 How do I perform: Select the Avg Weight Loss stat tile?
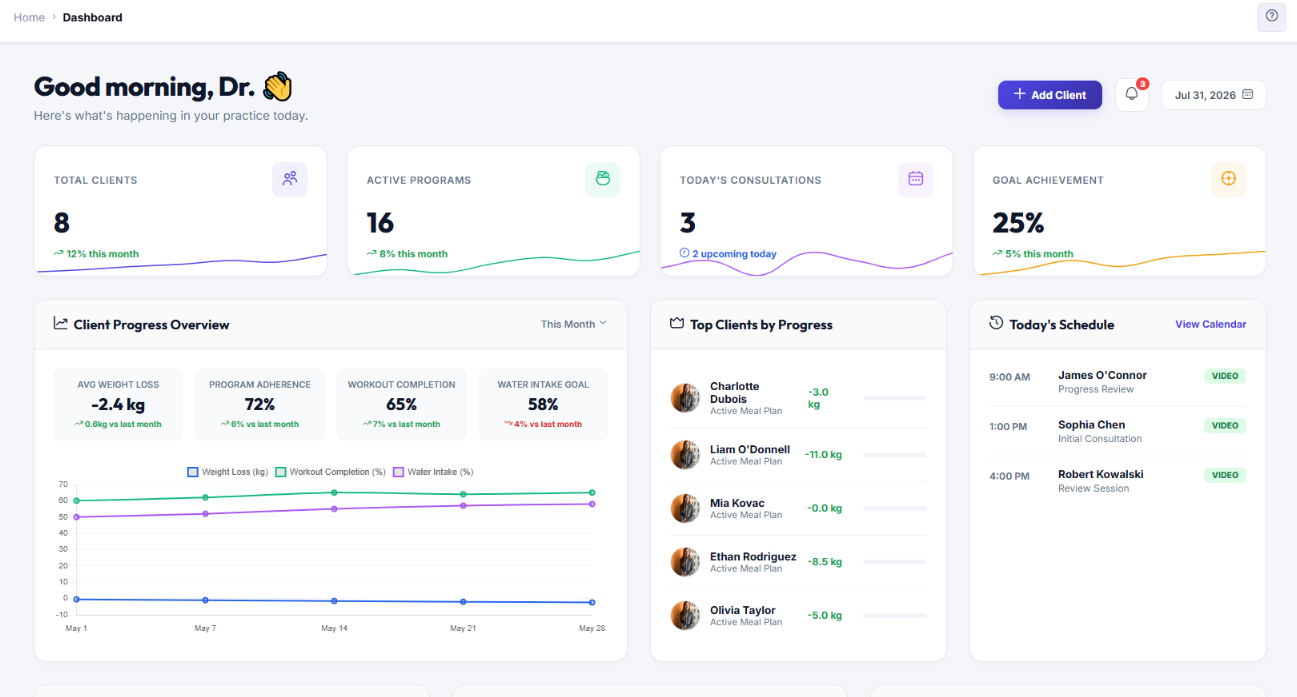tap(119, 404)
